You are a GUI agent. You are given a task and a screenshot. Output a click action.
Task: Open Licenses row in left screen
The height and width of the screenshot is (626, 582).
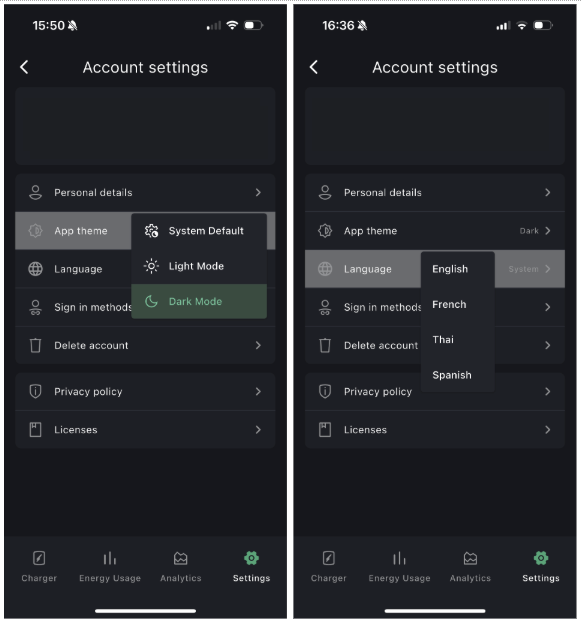(145, 430)
